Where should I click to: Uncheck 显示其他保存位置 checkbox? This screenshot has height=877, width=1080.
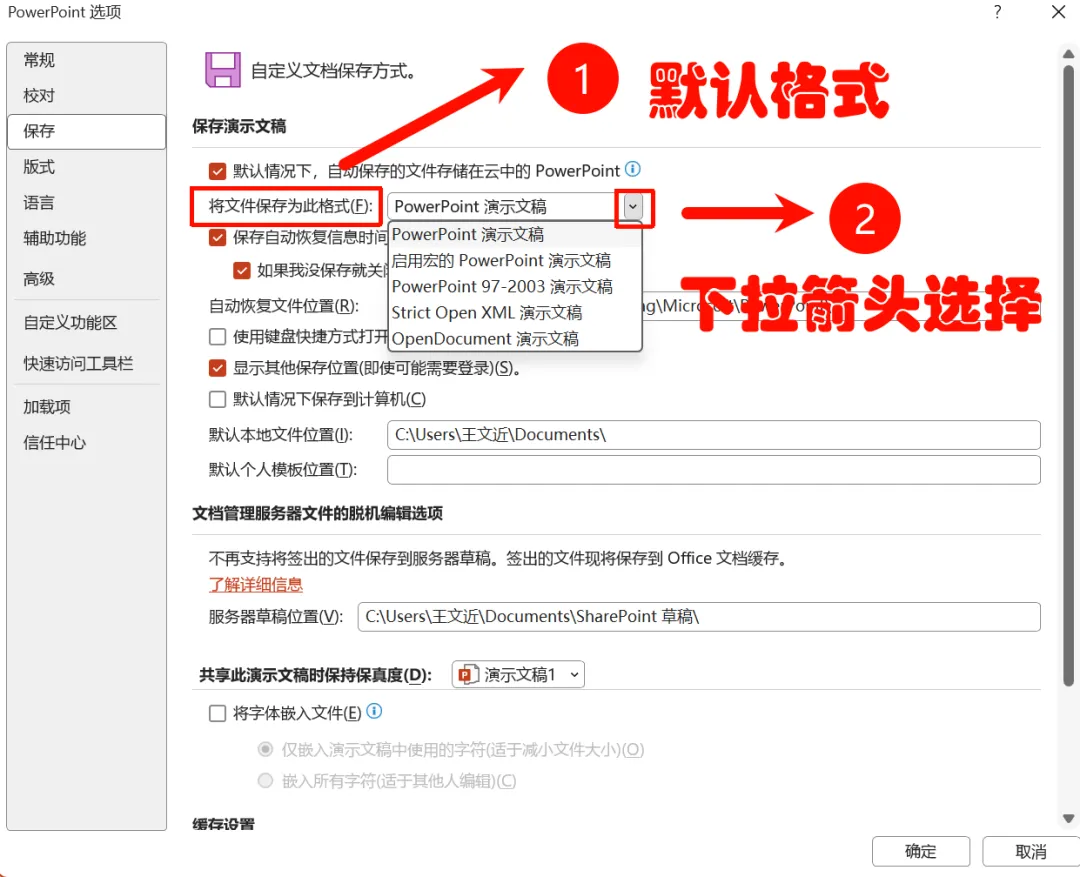point(218,368)
